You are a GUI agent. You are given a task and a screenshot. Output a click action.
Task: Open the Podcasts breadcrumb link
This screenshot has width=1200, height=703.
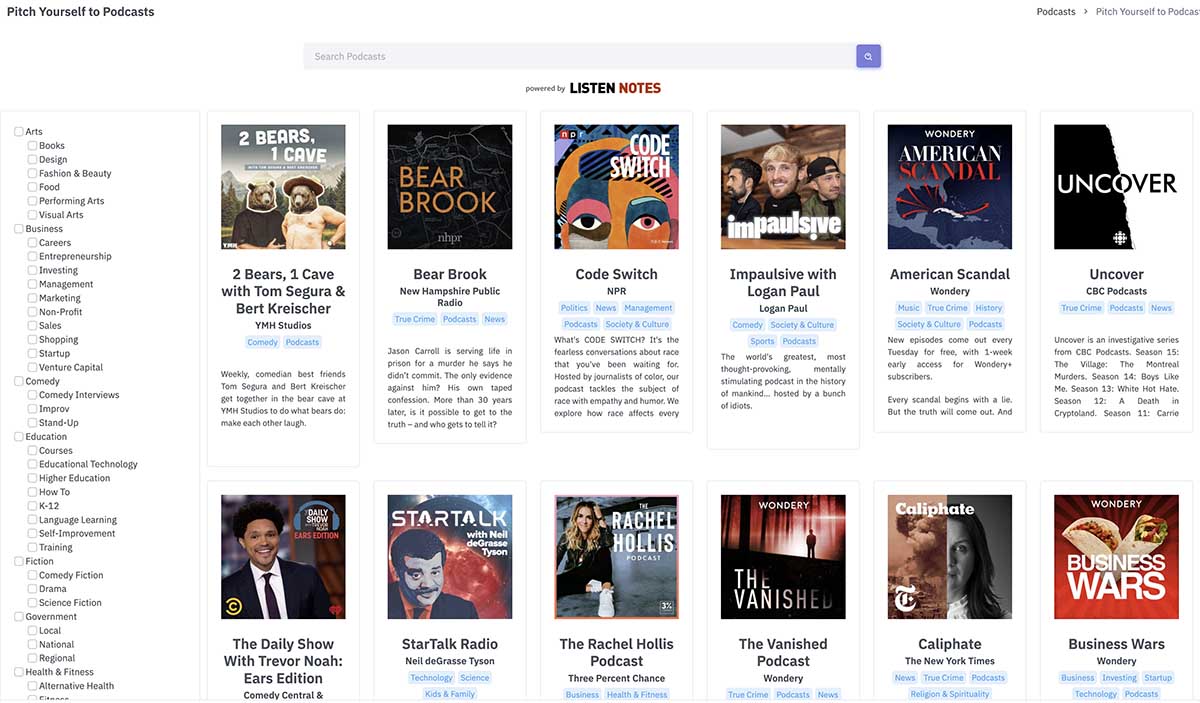(1056, 12)
